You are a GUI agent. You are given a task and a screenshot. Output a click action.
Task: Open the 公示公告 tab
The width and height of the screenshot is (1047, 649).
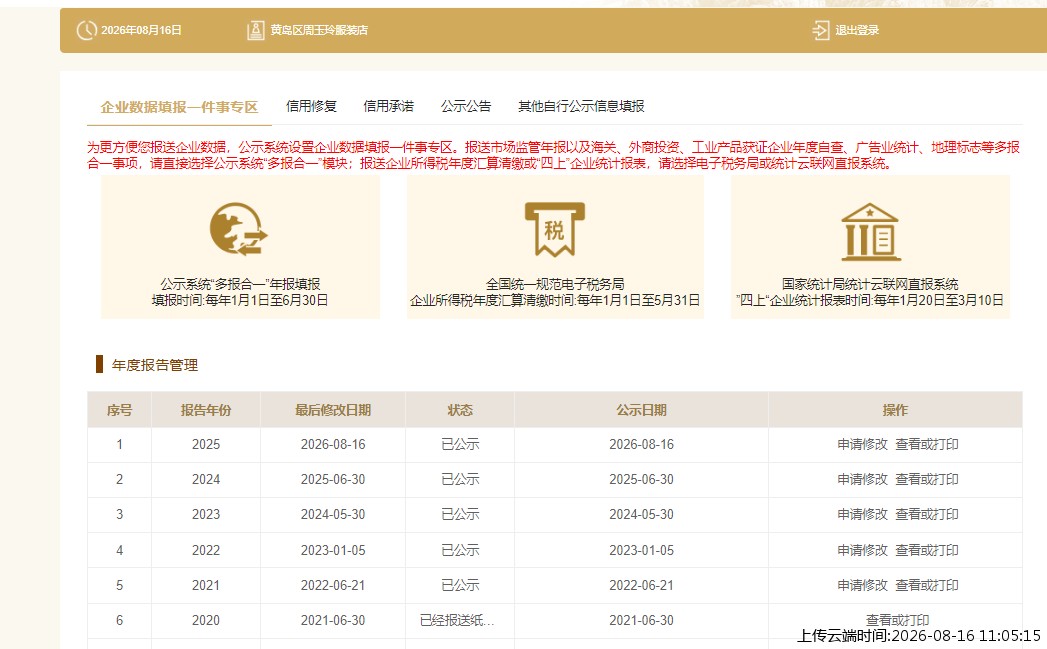[x=466, y=106]
